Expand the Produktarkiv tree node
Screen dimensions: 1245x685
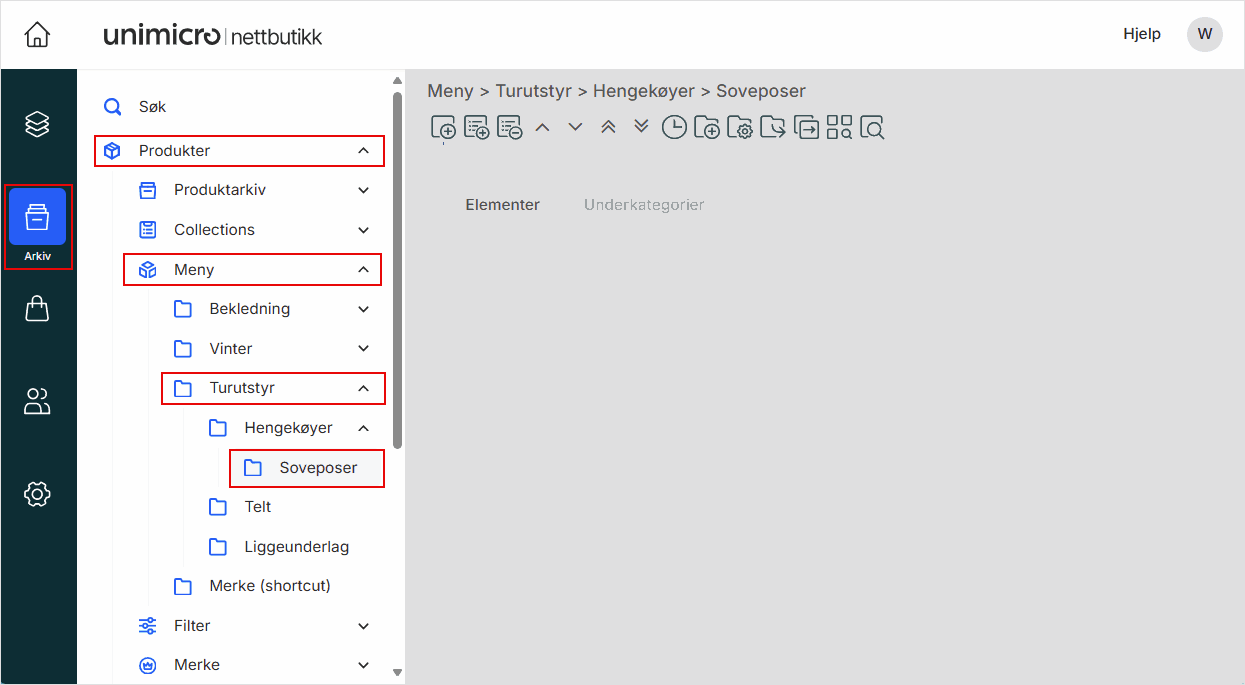[x=363, y=190]
